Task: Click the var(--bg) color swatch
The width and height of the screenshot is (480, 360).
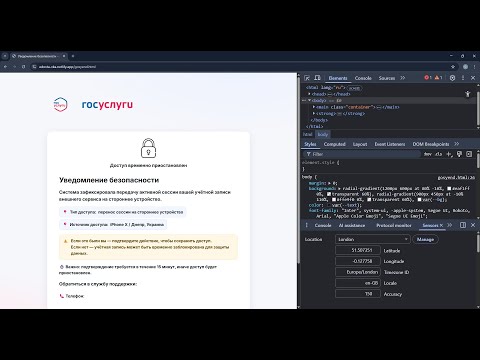Action: (419, 200)
